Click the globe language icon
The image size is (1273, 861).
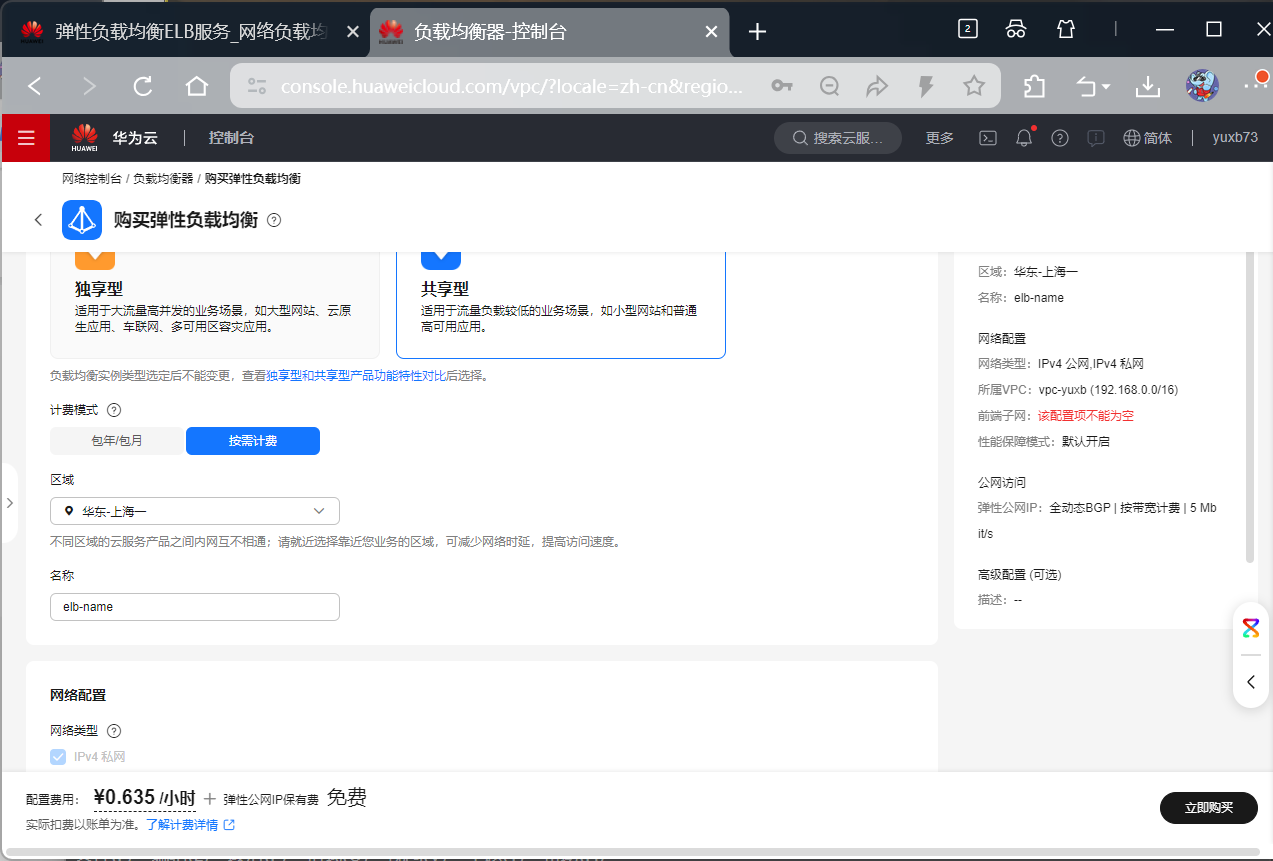coord(1132,138)
